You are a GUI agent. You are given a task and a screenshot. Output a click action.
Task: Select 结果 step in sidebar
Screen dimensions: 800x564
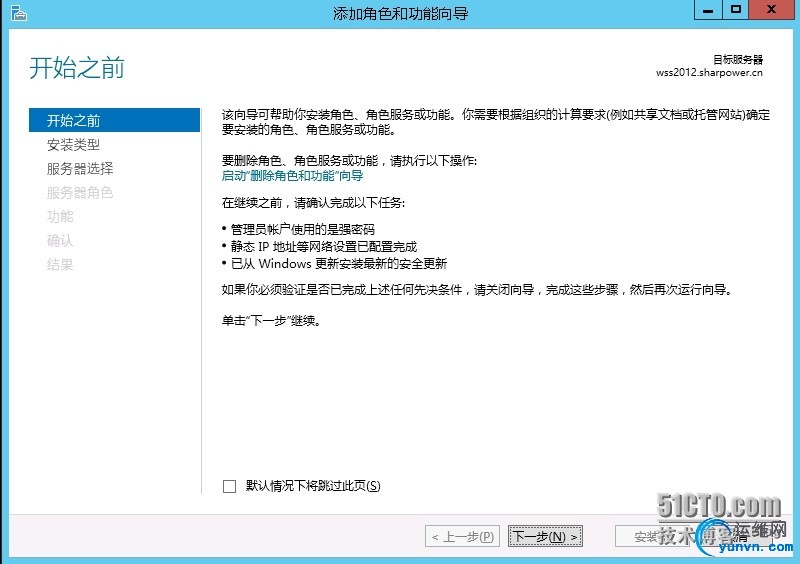click(x=60, y=264)
